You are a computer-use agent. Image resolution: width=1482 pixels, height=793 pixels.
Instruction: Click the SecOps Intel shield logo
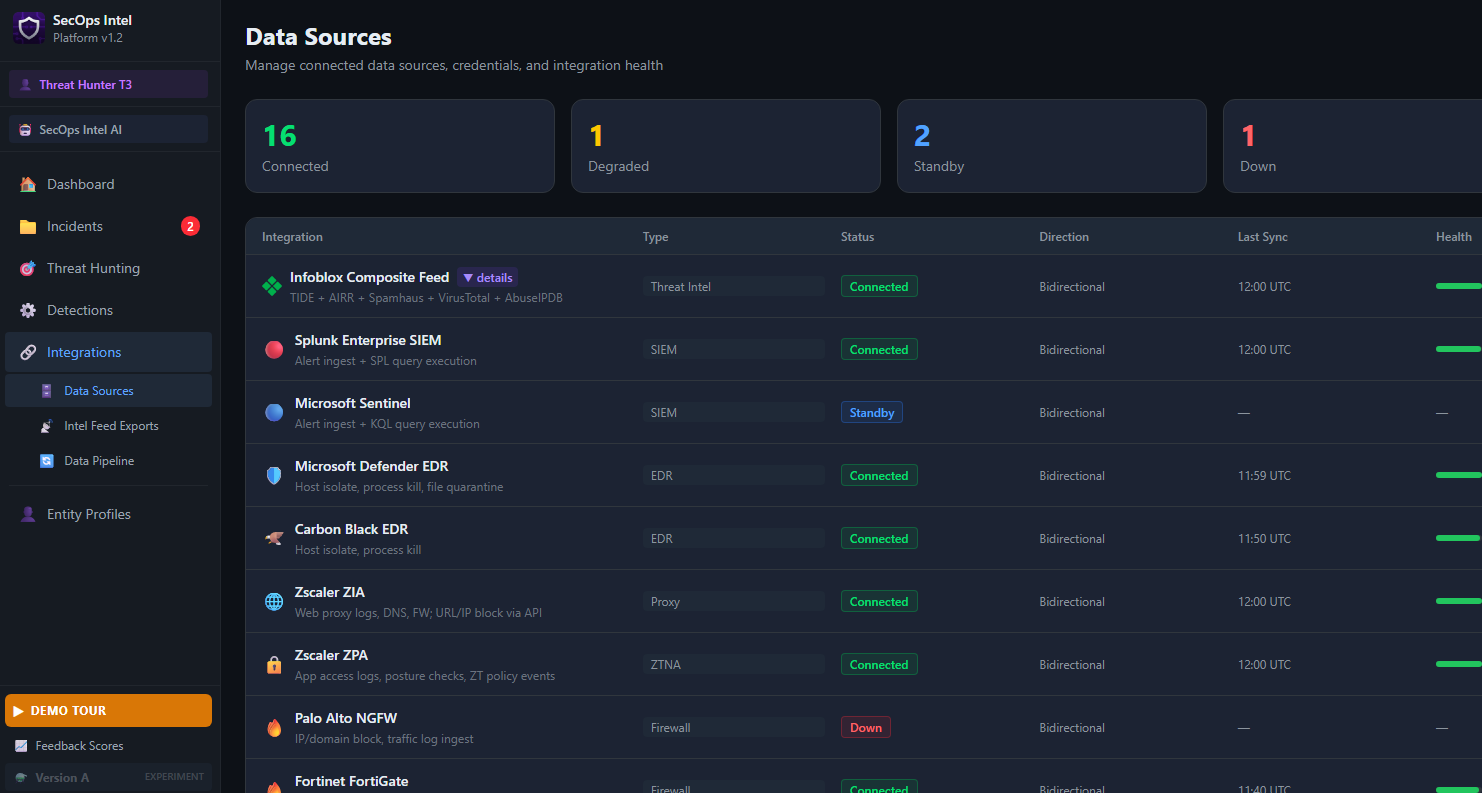29,28
